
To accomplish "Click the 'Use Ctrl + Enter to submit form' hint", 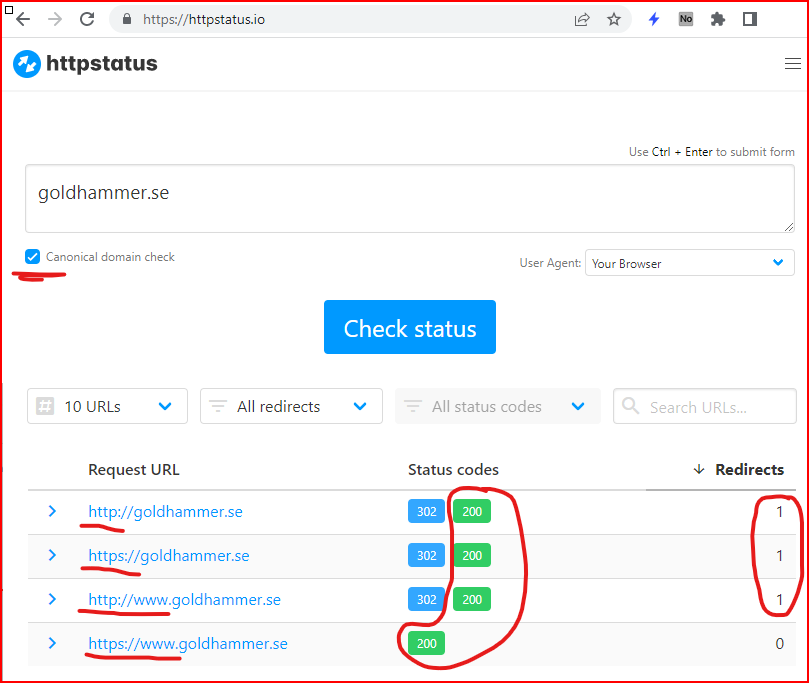I will tap(711, 152).
